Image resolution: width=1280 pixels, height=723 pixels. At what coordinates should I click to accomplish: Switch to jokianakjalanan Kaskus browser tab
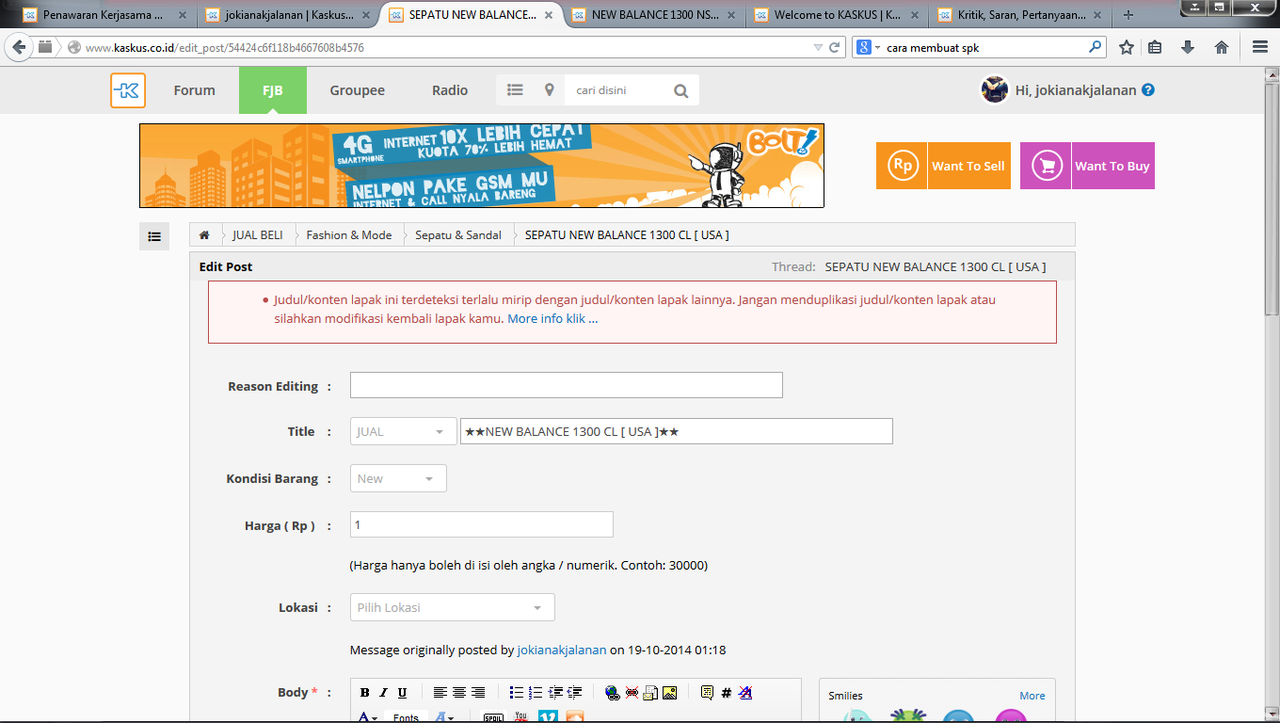tap(286, 15)
